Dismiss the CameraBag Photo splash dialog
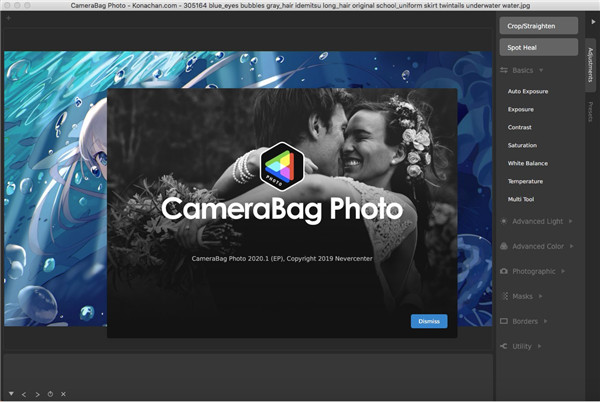The width and height of the screenshot is (600, 402). click(x=428, y=320)
